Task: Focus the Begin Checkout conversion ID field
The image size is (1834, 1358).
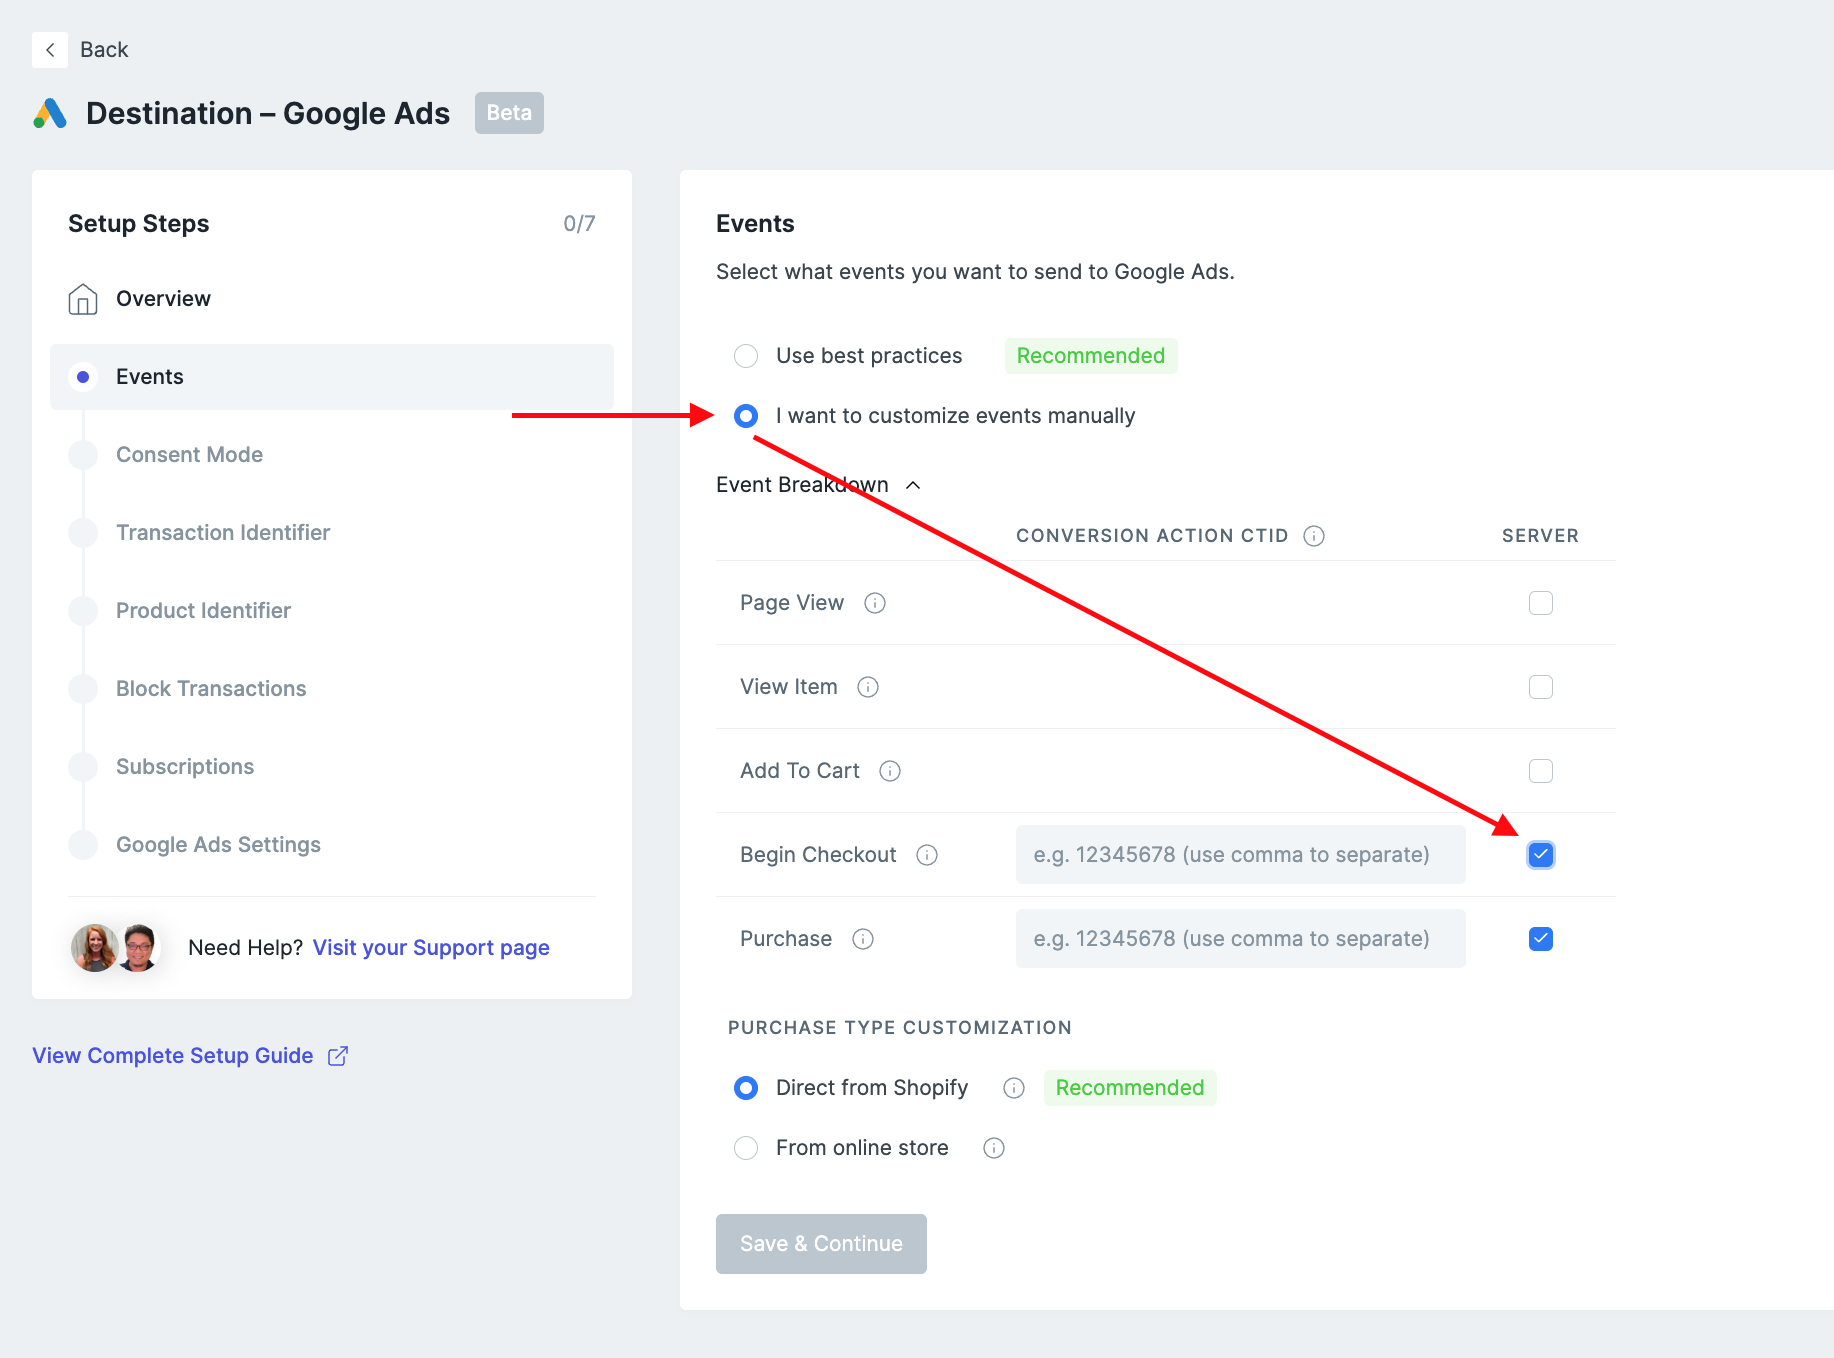Action: (1241, 855)
